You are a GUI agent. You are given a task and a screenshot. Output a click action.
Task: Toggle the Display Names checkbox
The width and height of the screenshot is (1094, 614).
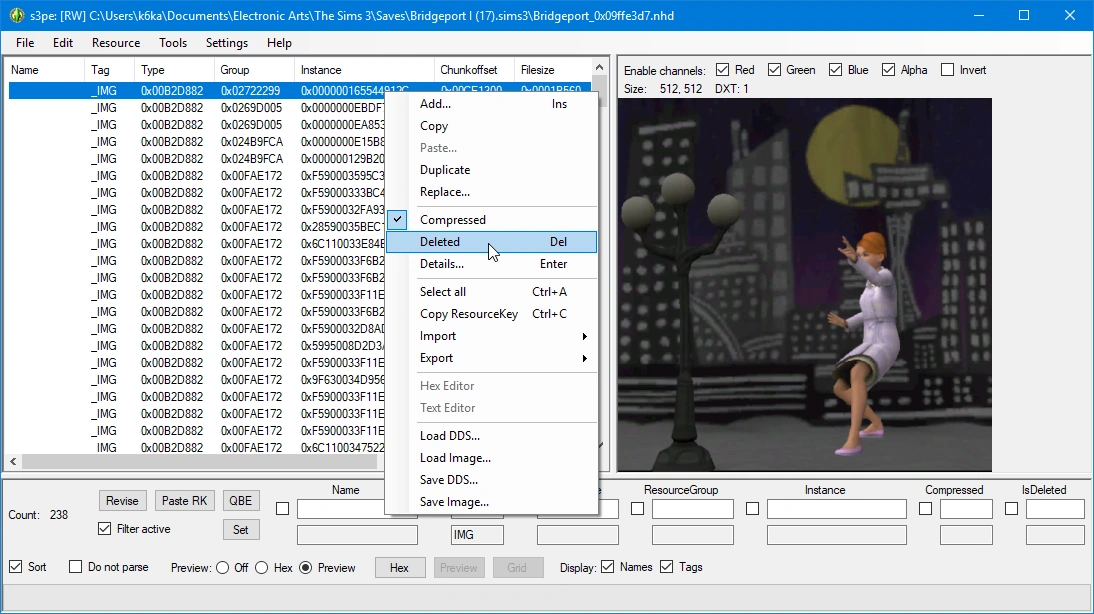coord(608,567)
